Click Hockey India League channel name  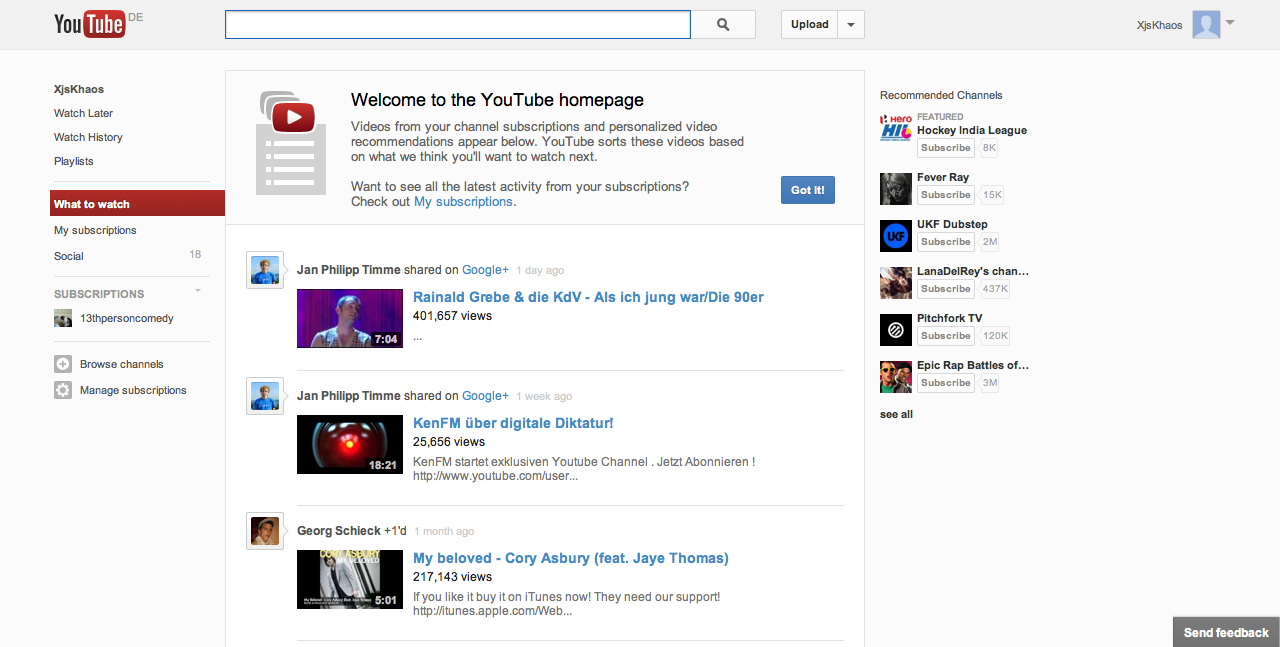coord(972,130)
